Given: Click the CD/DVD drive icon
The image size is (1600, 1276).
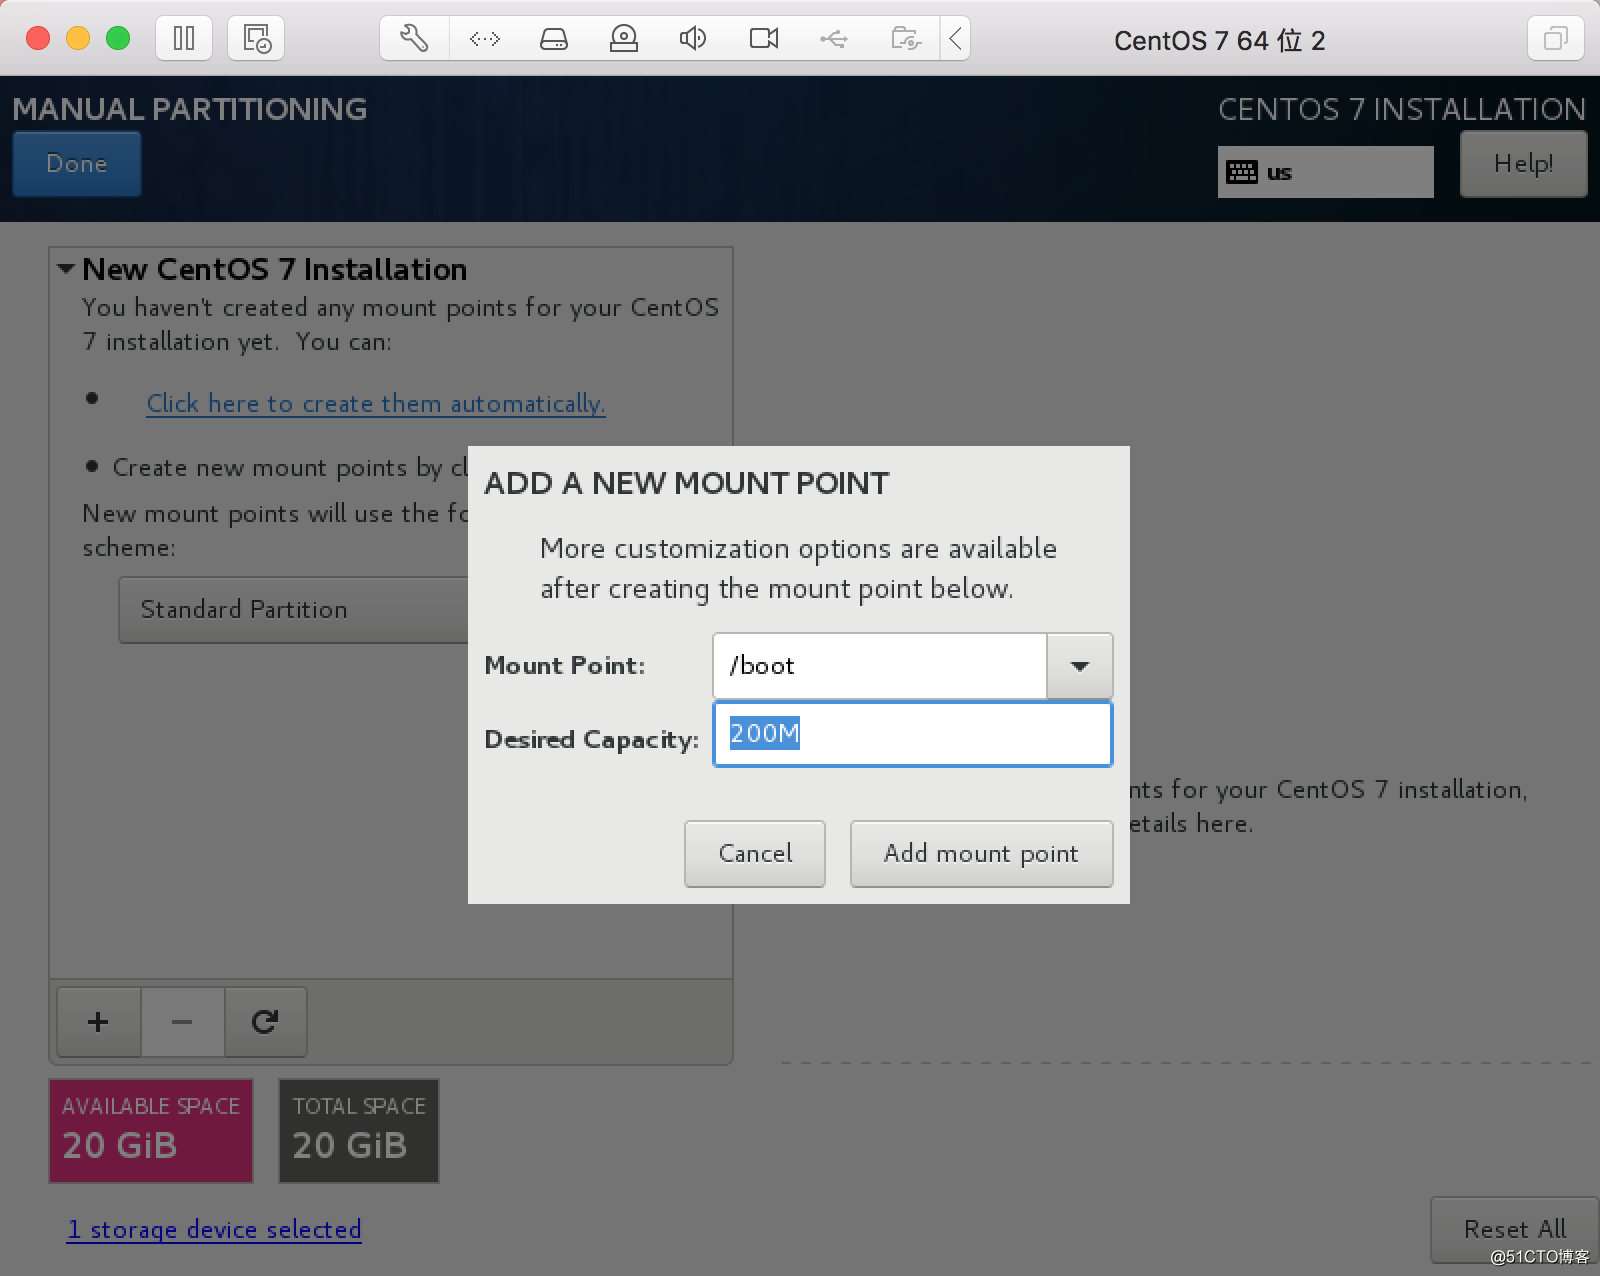Looking at the screenshot, I should point(624,39).
